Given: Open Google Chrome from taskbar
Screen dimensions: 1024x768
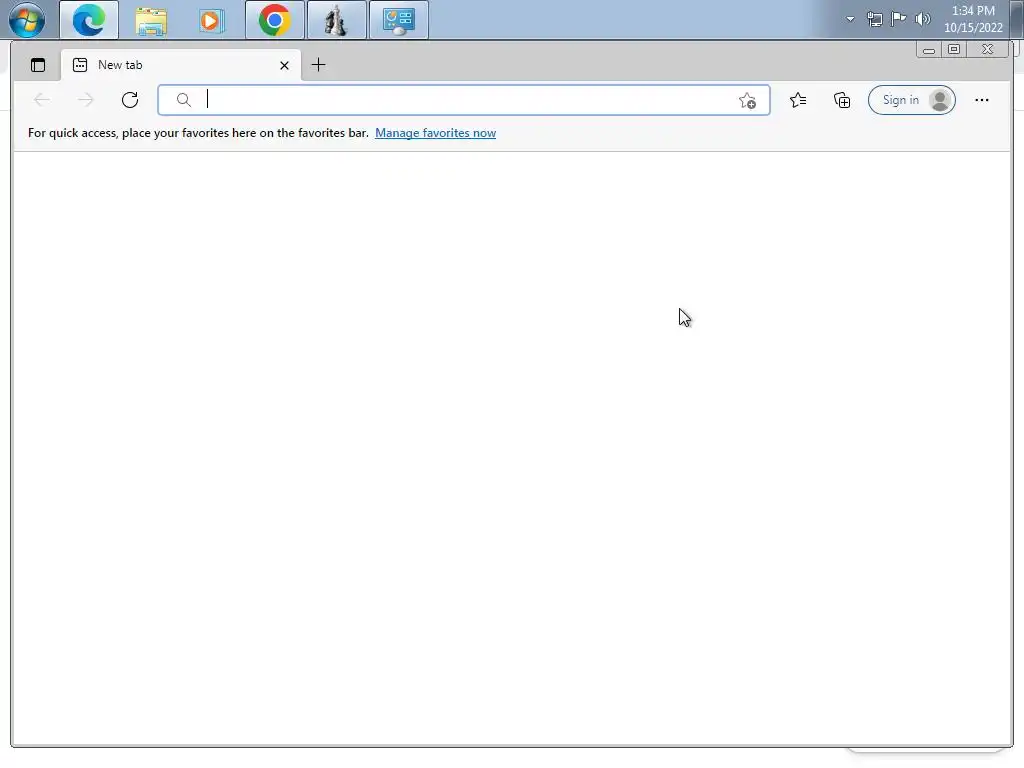Looking at the screenshot, I should pyautogui.click(x=274, y=20).
